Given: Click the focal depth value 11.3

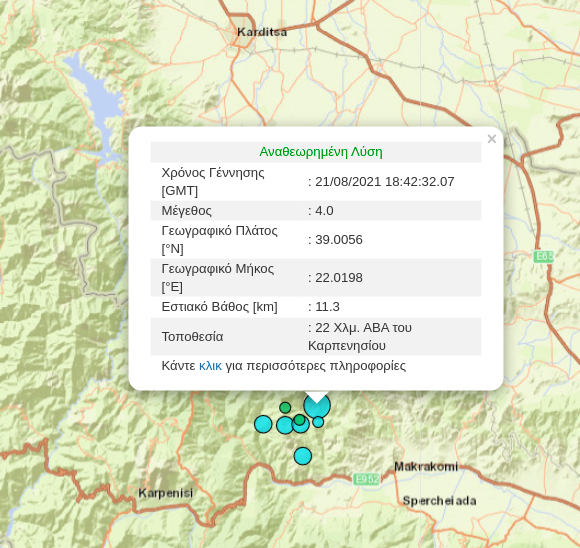Looking at the screenshot, I should (327, 307).
